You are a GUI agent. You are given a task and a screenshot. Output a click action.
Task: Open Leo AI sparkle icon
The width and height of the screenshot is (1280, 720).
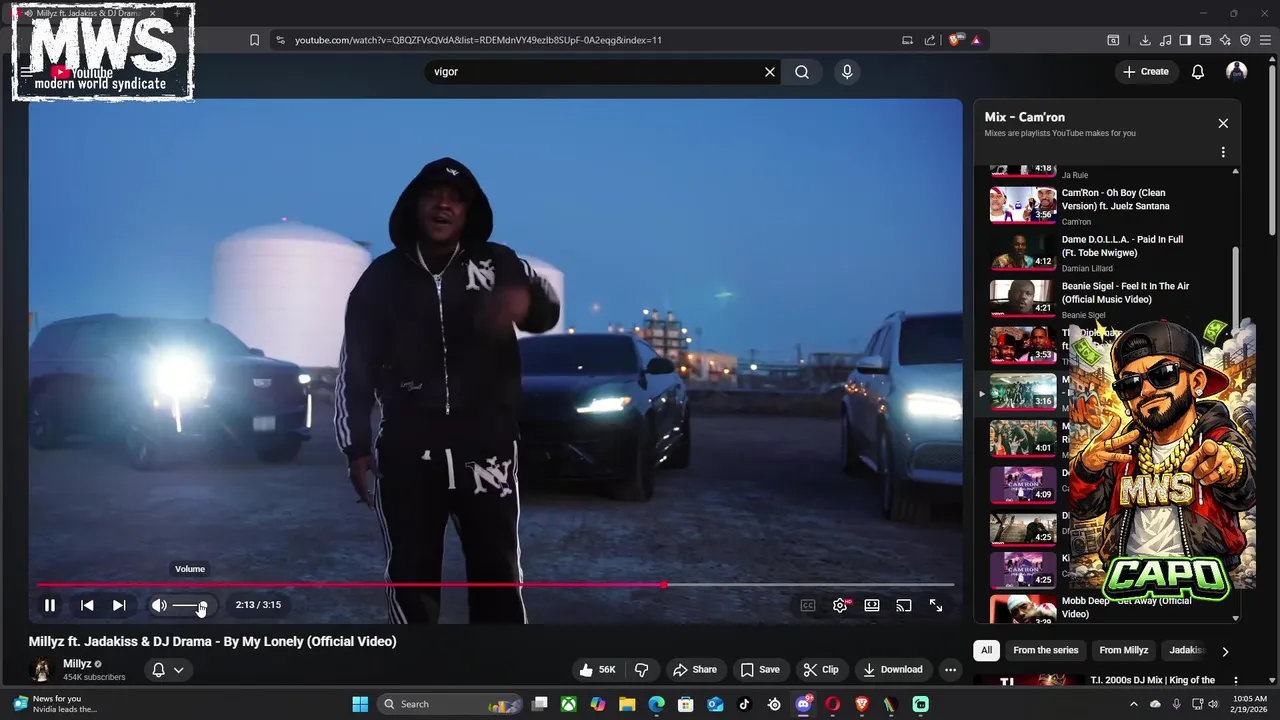click(1225, 40)
